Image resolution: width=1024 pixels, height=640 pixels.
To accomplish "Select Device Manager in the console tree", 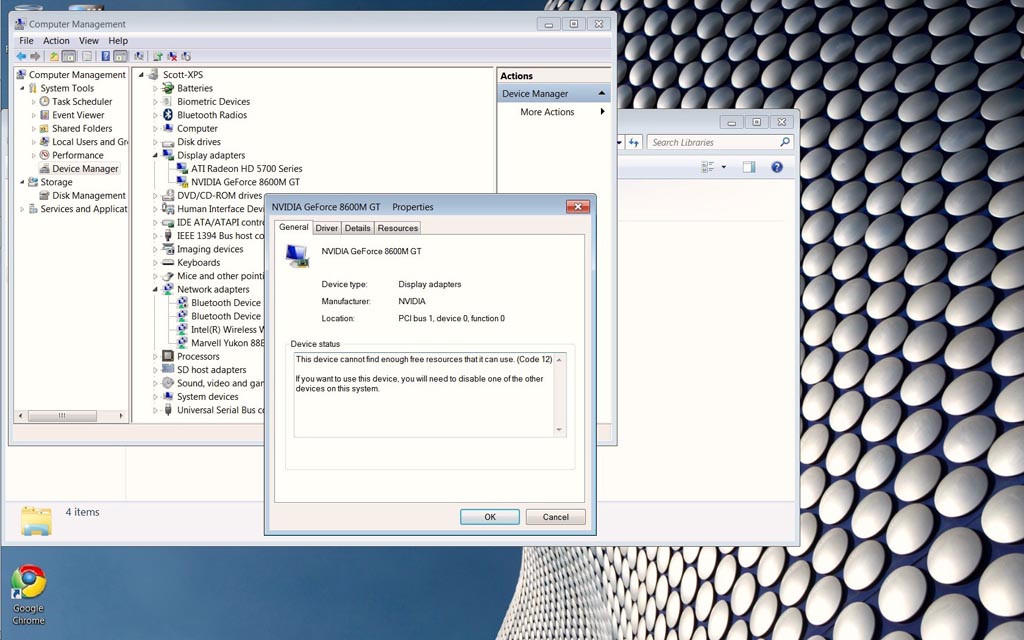I will tap(85, 168).
